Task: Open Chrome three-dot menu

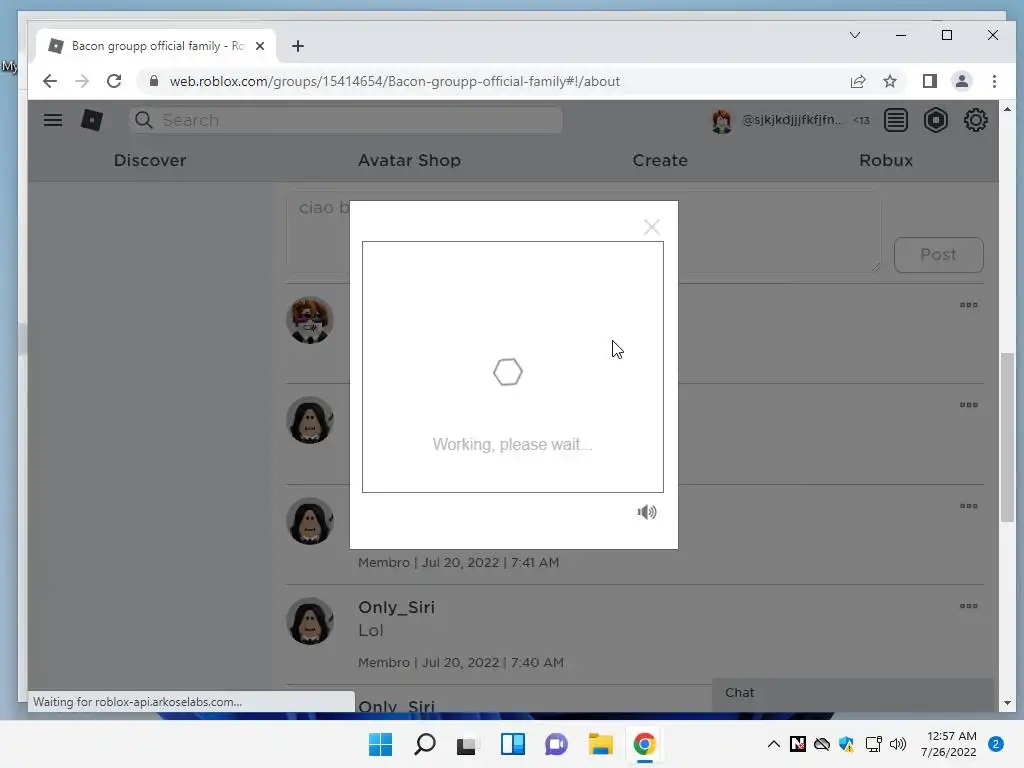Action: 994,81
